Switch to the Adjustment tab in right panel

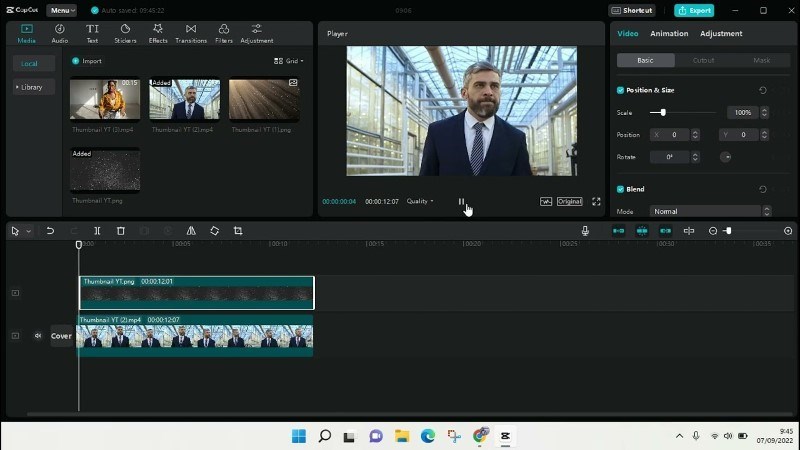tap(721, 34)
